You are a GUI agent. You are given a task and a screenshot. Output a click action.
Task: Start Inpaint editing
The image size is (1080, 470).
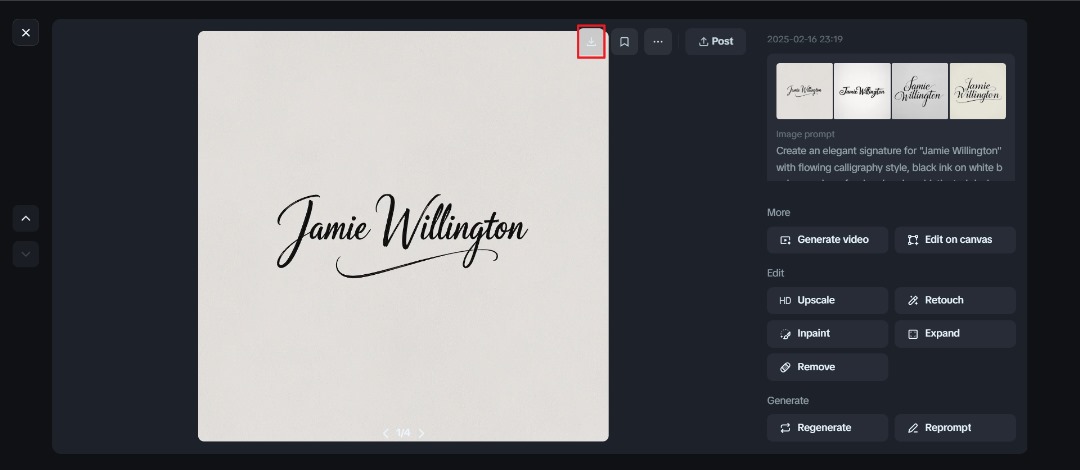pyautogui.click(x=827, y=334)
